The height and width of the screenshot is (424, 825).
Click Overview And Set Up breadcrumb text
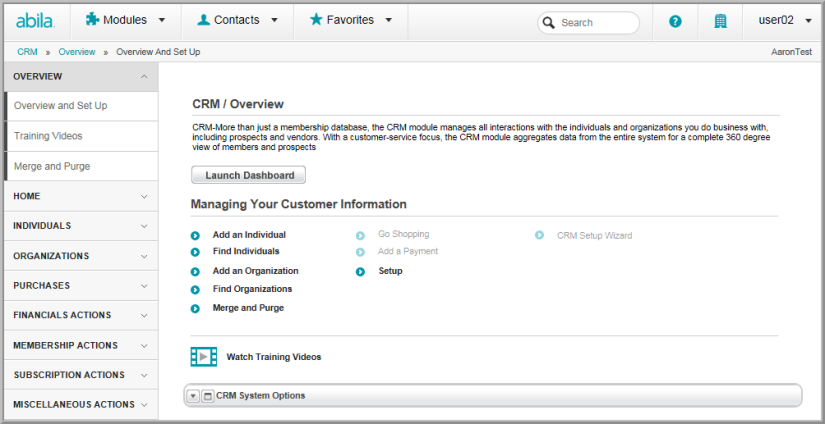pos(158,52)
